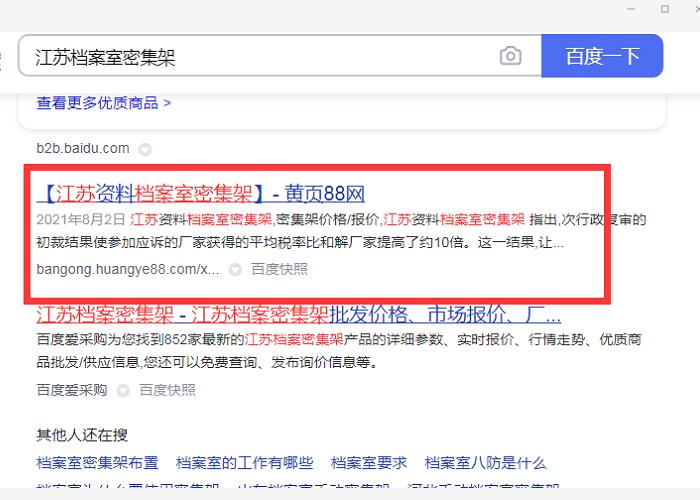
Task: Search related query 档案室密集架布置
Action: (x=97, y=462)
